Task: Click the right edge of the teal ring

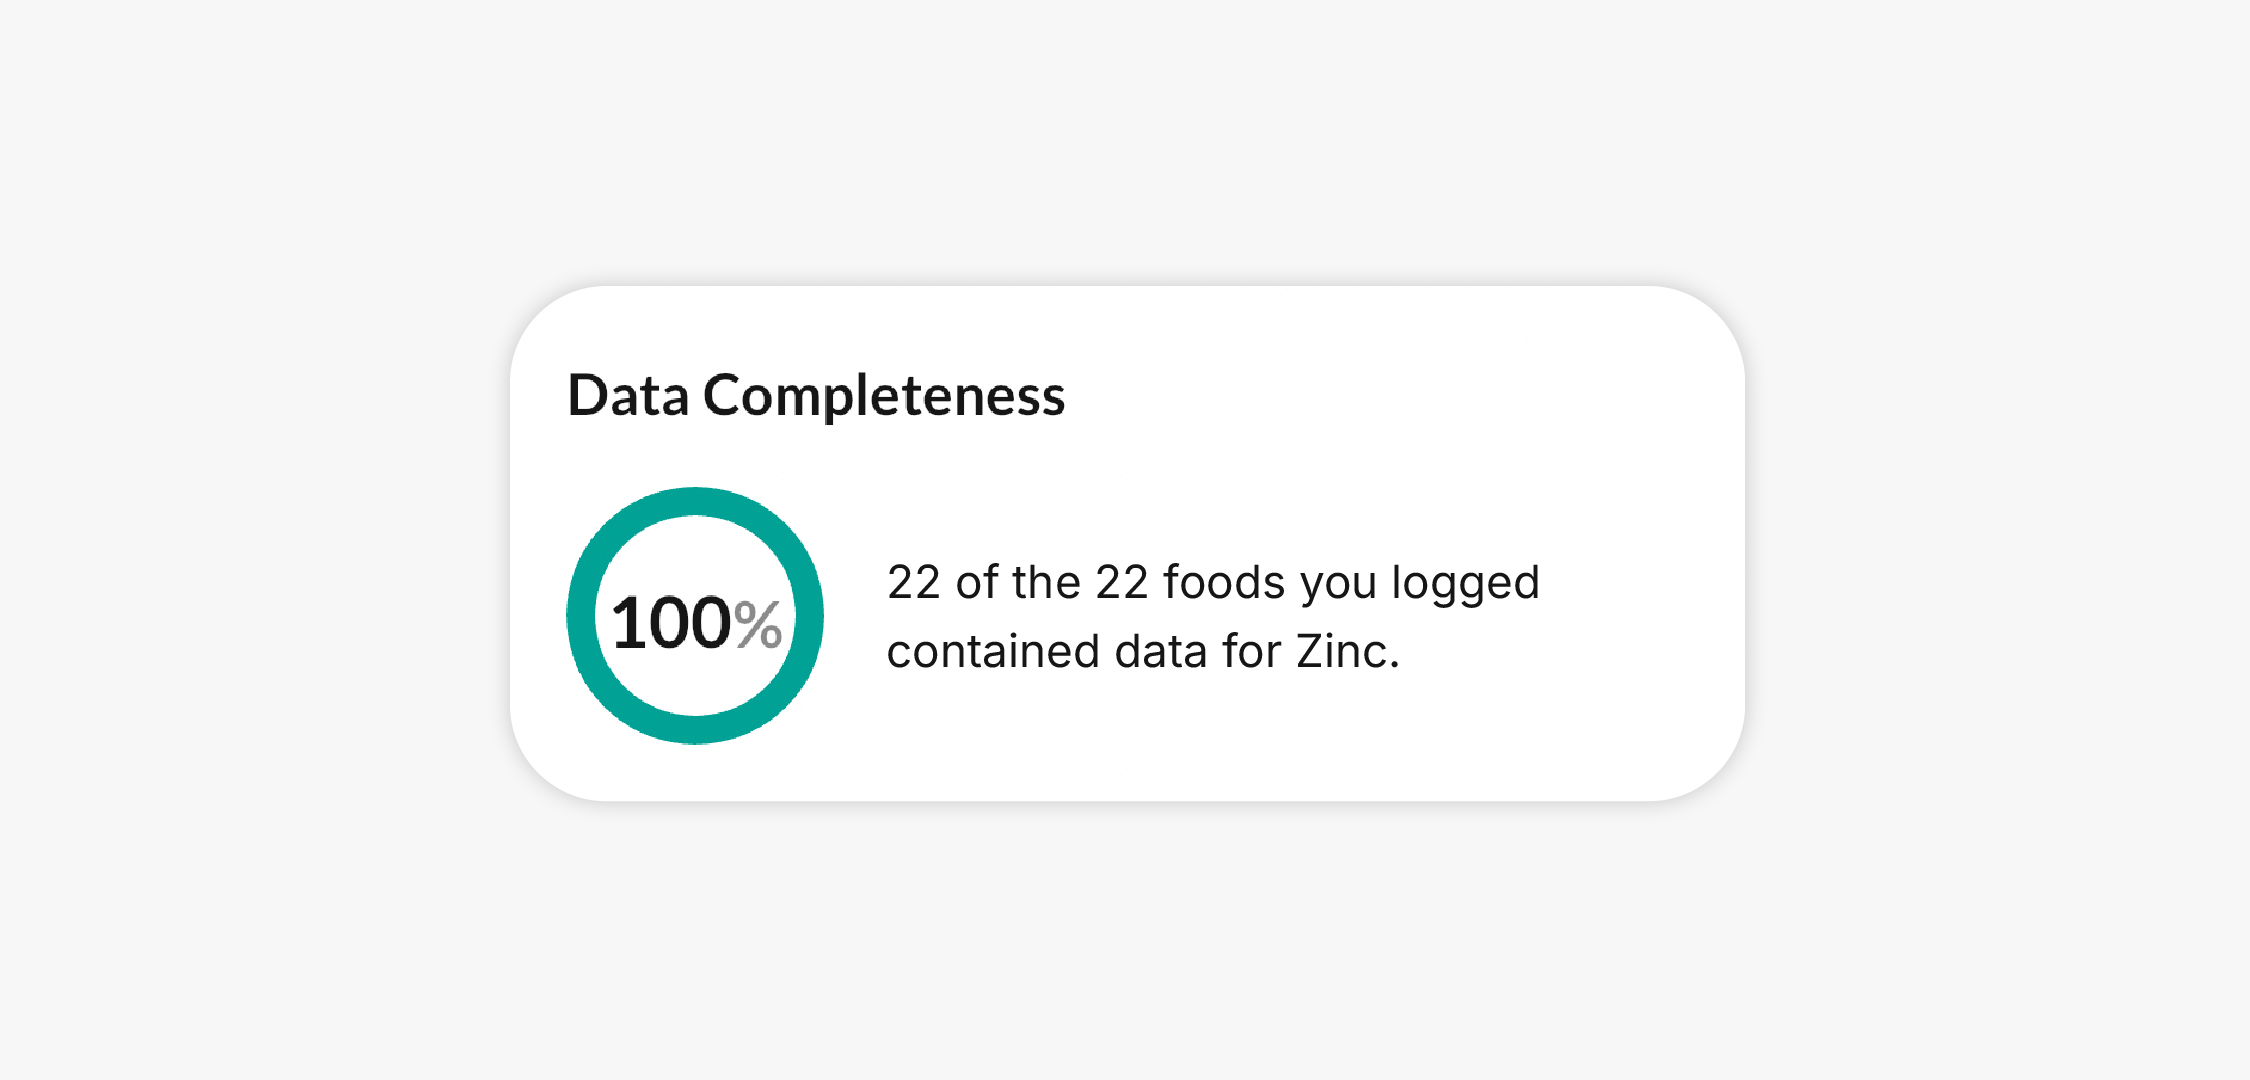Action: 809,616
